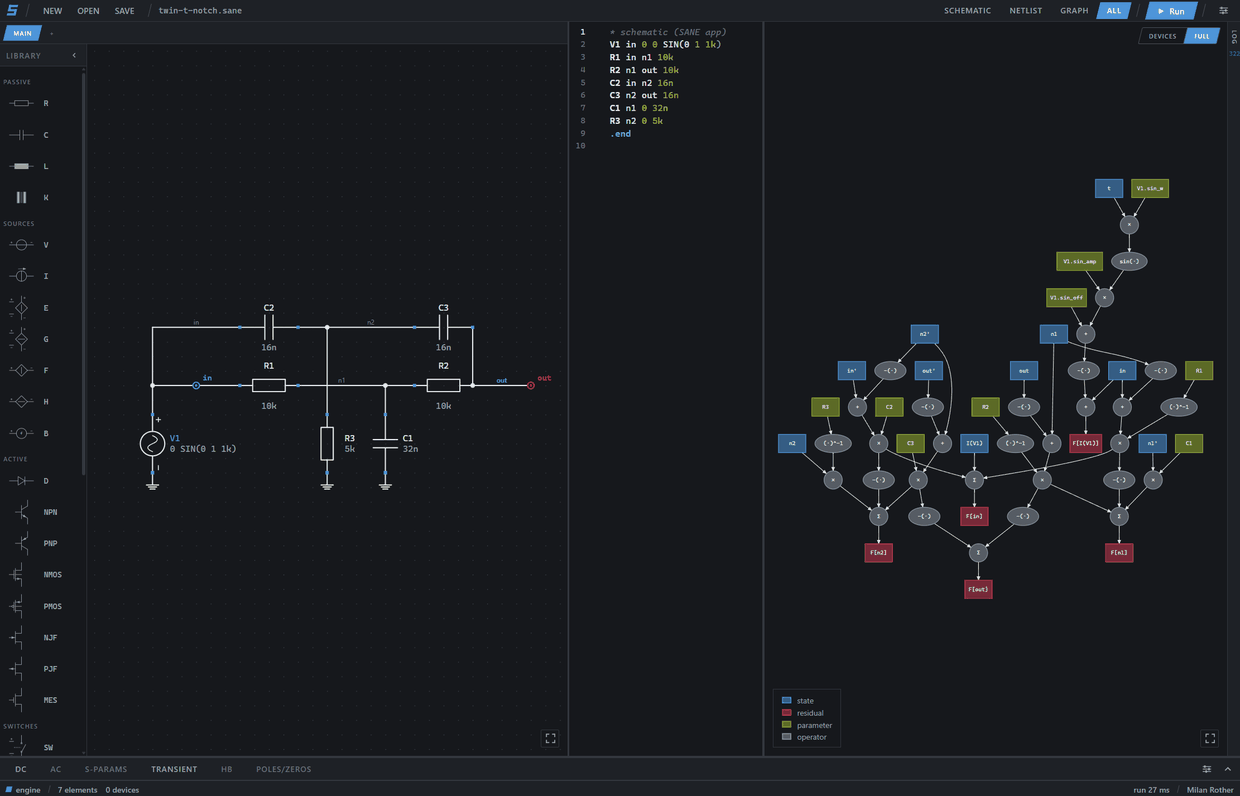Viewport: 1240px width, 796px height.
Task: Run the simulation
Action: (1170, 11)
